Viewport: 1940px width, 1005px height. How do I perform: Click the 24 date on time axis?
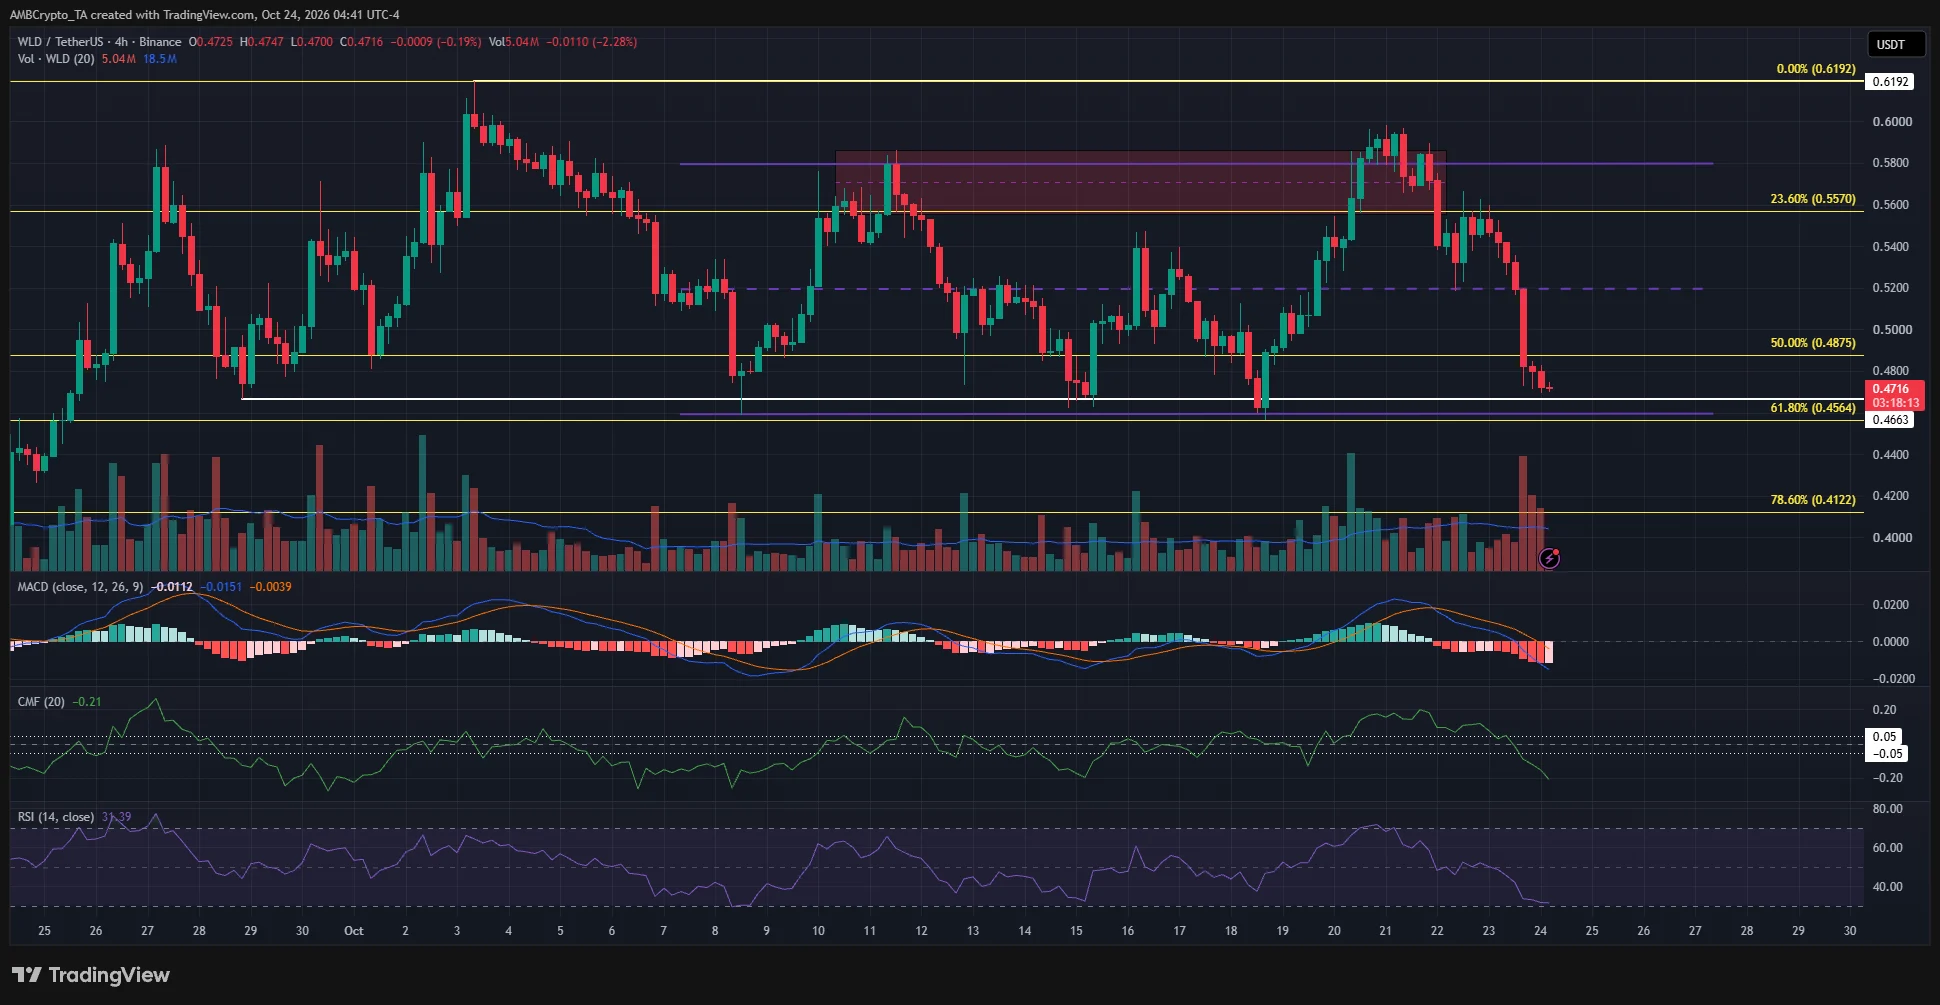click(1541, 931)
